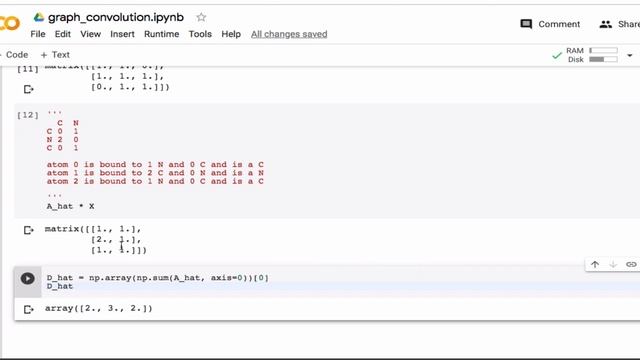Click the green connected checkmark icon
The width and height of the screenshot is (640, 360).
[x=557, y=55]
